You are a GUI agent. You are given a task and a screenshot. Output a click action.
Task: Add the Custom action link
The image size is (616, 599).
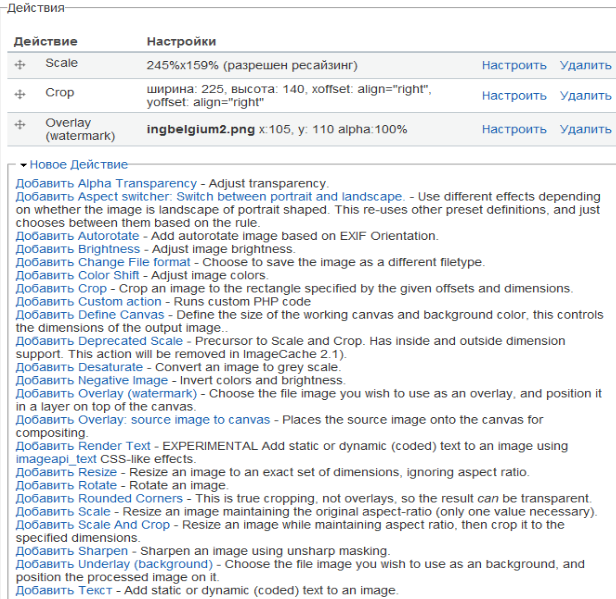pos(88,302)
